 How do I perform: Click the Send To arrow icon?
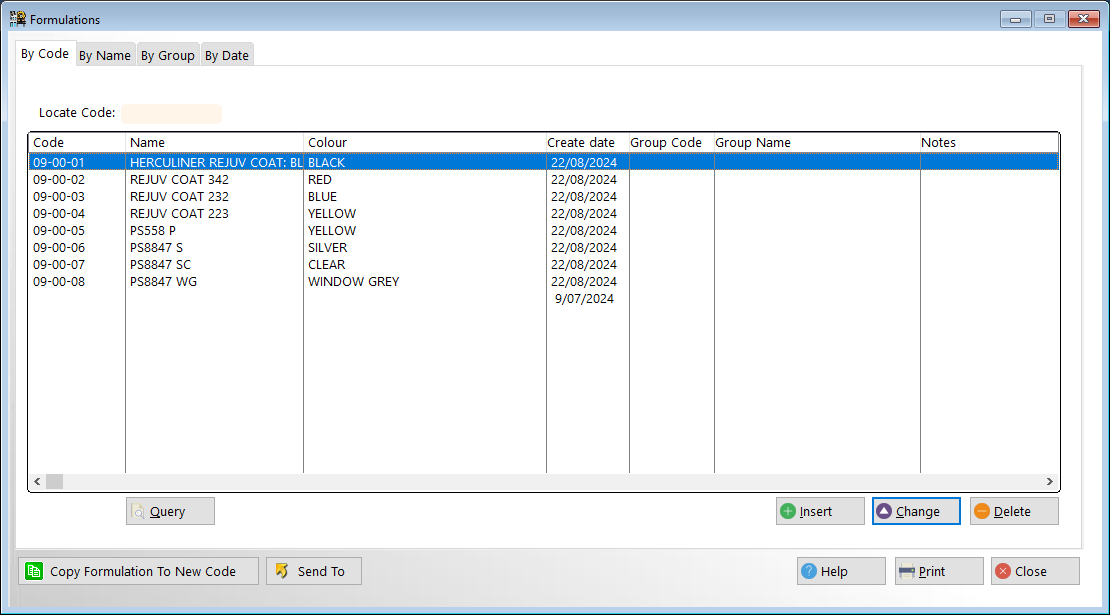282,571
